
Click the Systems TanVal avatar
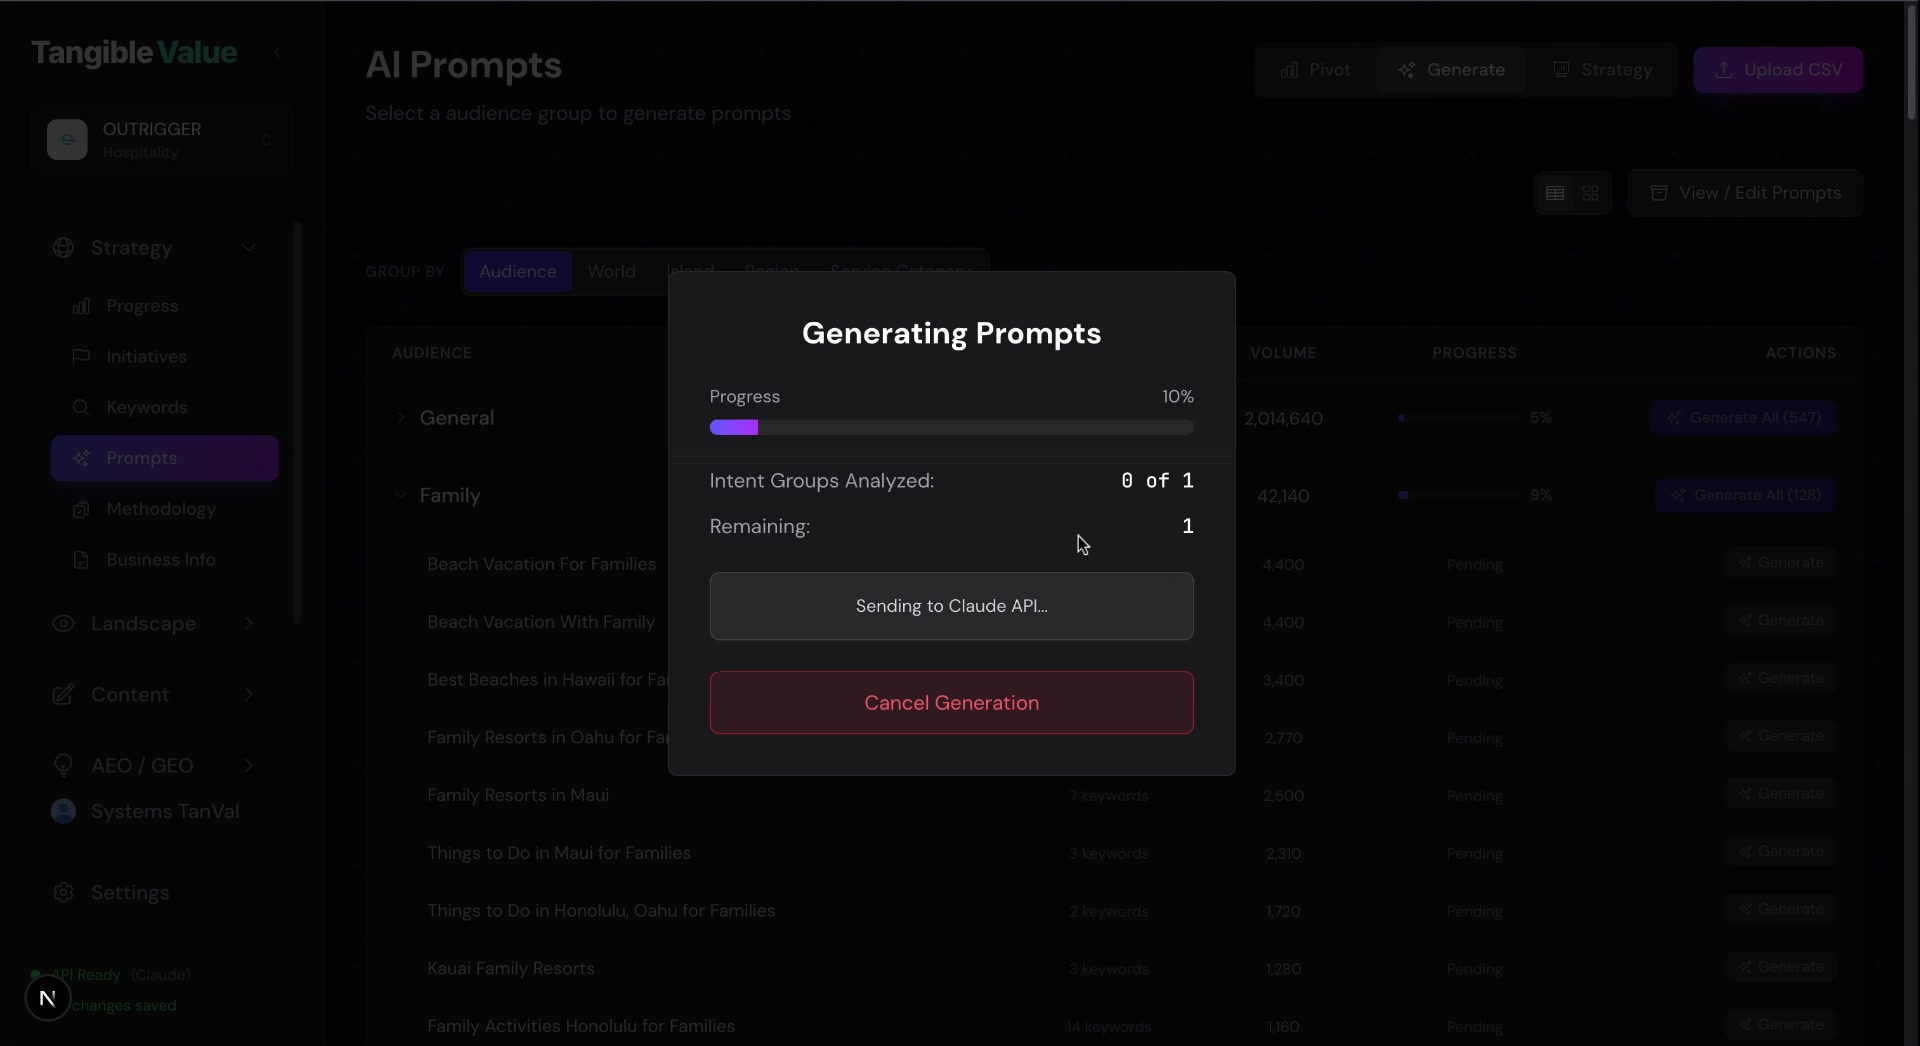coord(62,811)
